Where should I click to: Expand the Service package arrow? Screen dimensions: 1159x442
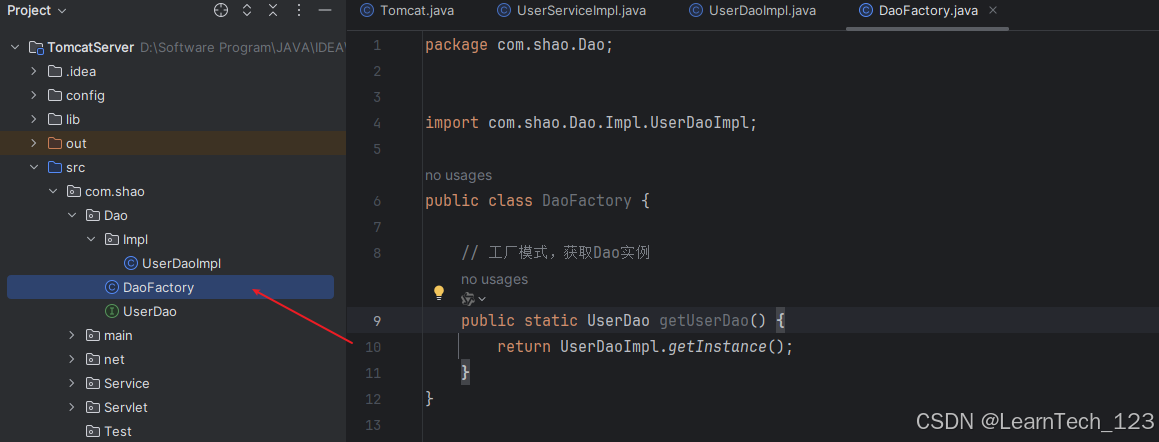tap(72, 384)
